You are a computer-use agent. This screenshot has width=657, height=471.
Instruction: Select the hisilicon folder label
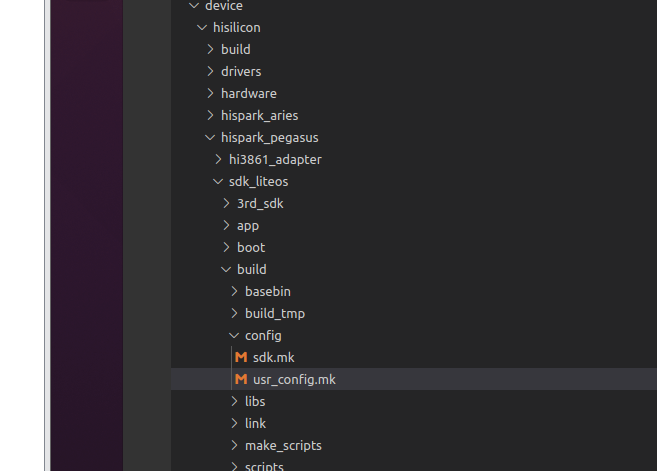point(237,28)
